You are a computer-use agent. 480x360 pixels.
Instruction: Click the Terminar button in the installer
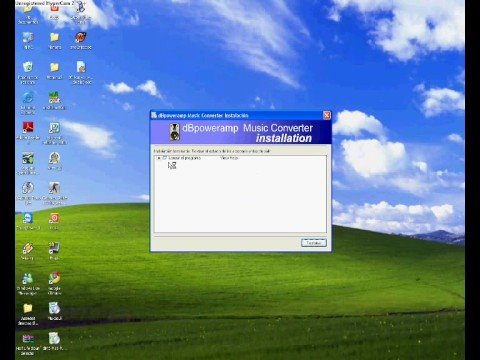click(x=314, y=243)
